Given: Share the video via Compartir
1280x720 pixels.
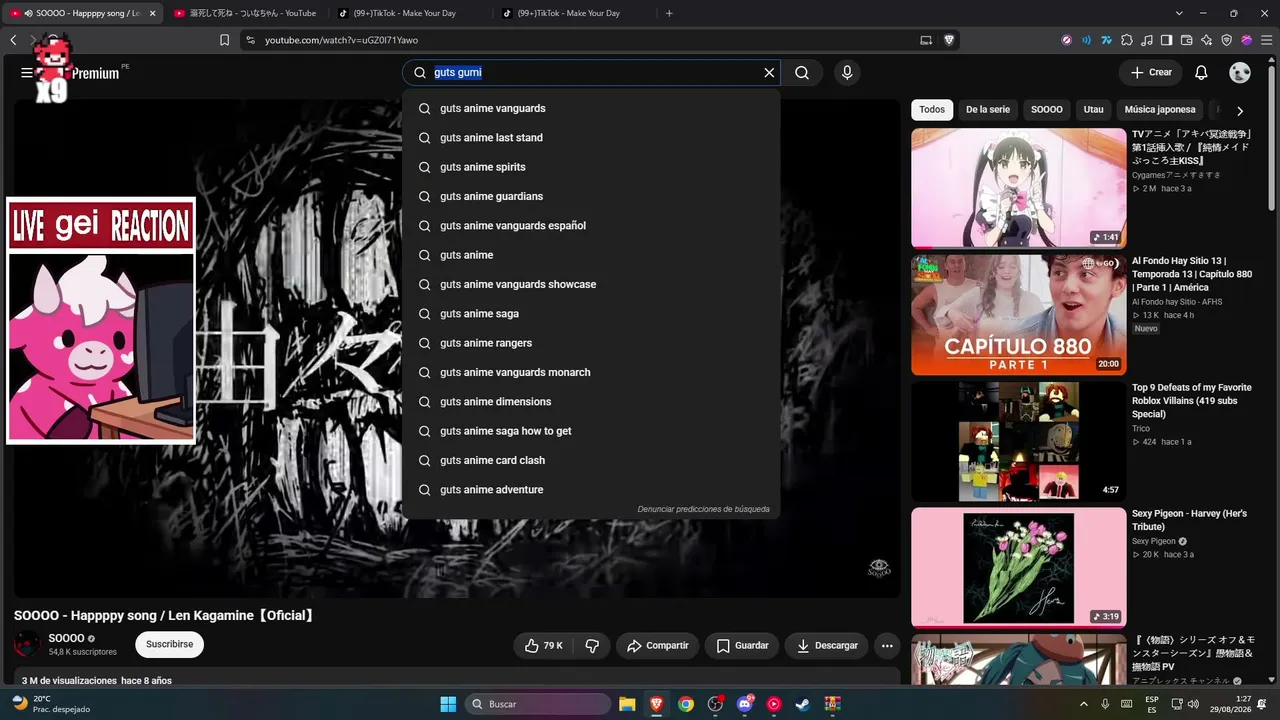Looking at the screenshot, I should (657, 646).
